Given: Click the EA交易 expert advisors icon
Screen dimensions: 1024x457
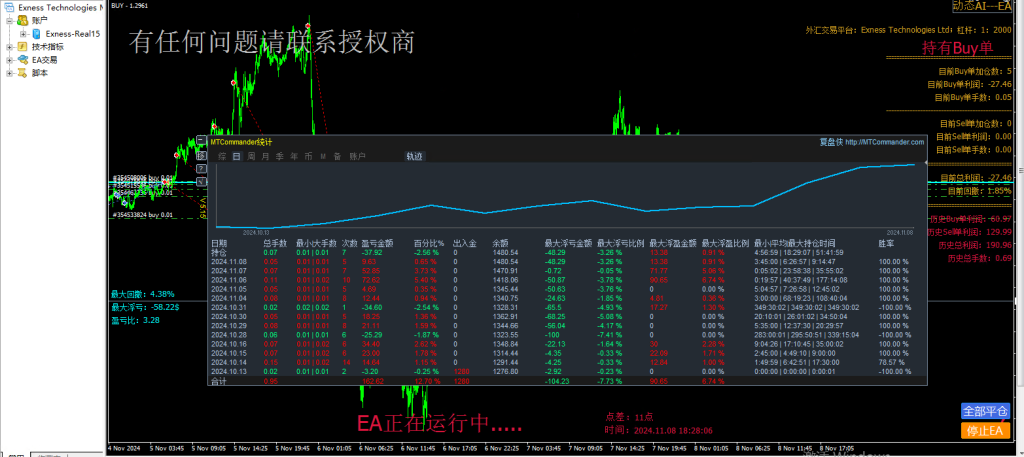Looking at the screenshot, I should [x=22, y=60].
